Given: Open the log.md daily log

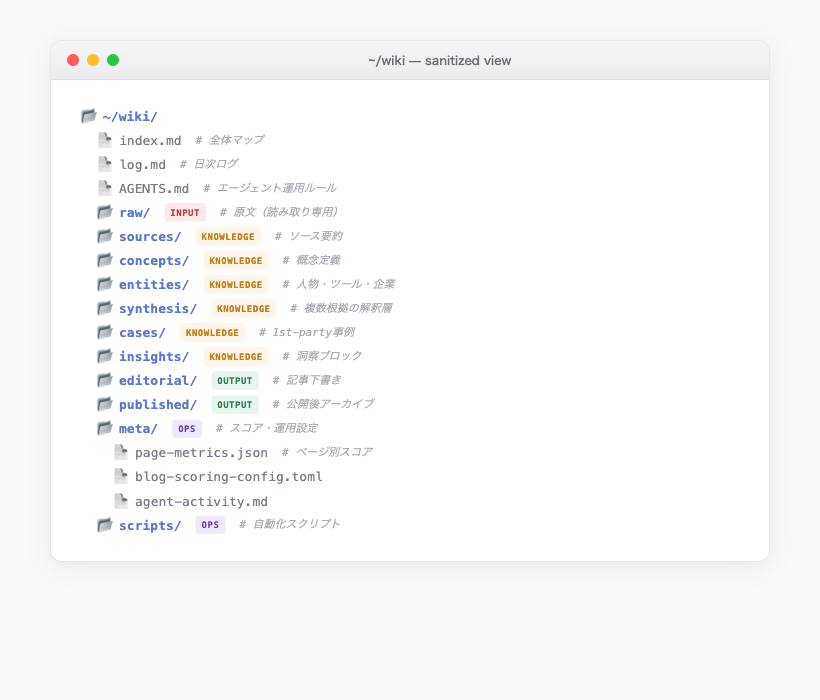Looking at the screenshot, I should (142, 164).
